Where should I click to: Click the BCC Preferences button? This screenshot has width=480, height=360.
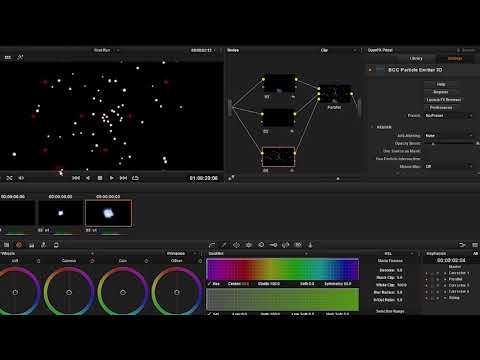(x=441, y=108)
